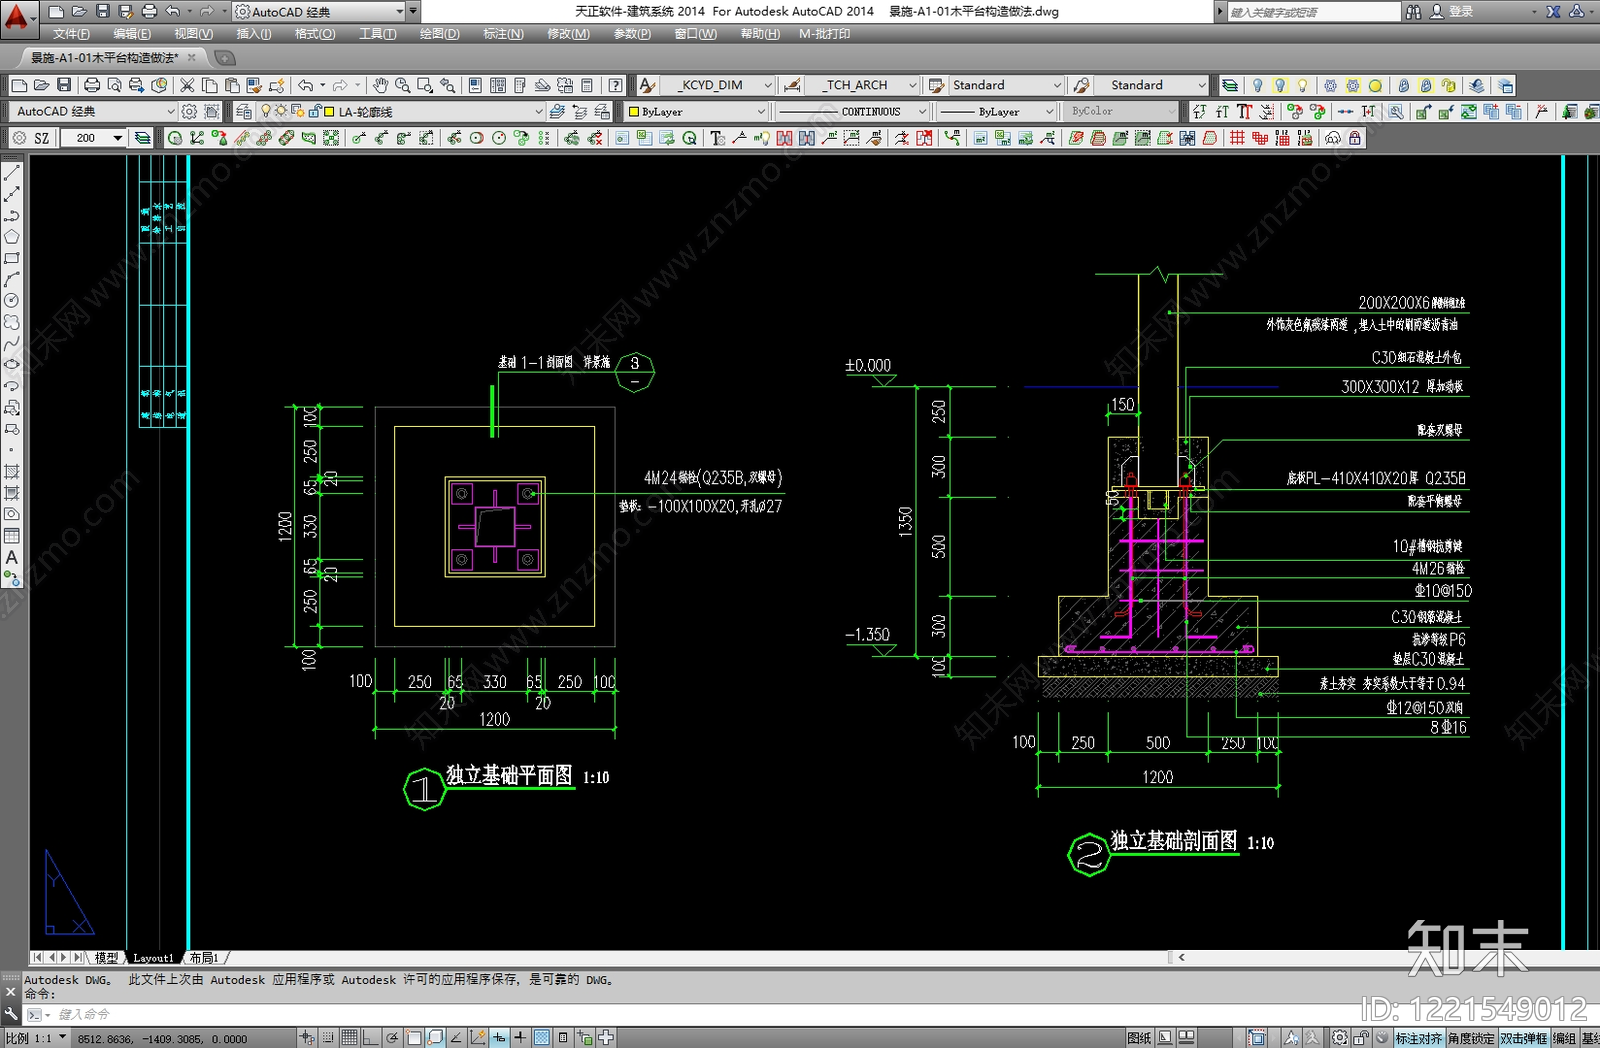Click the keyword search box in title bar
Screen dimensions: 1600x1048
pos(1313,11)
